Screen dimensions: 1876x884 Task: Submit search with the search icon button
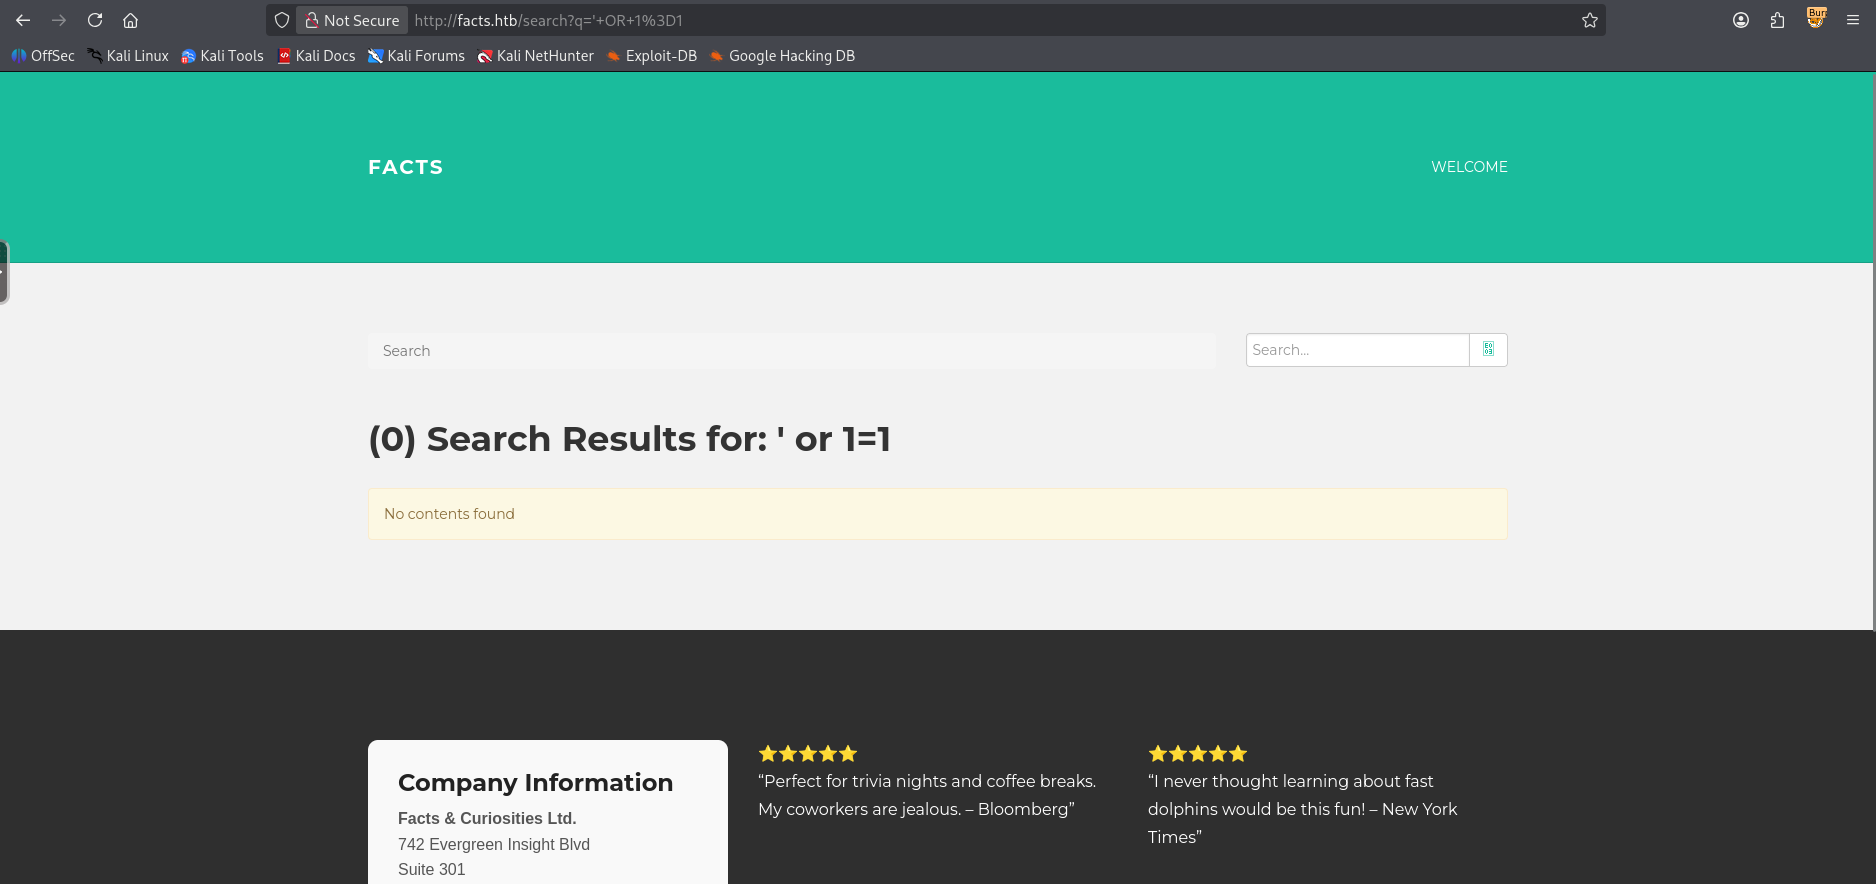[x=1488, y=350]
